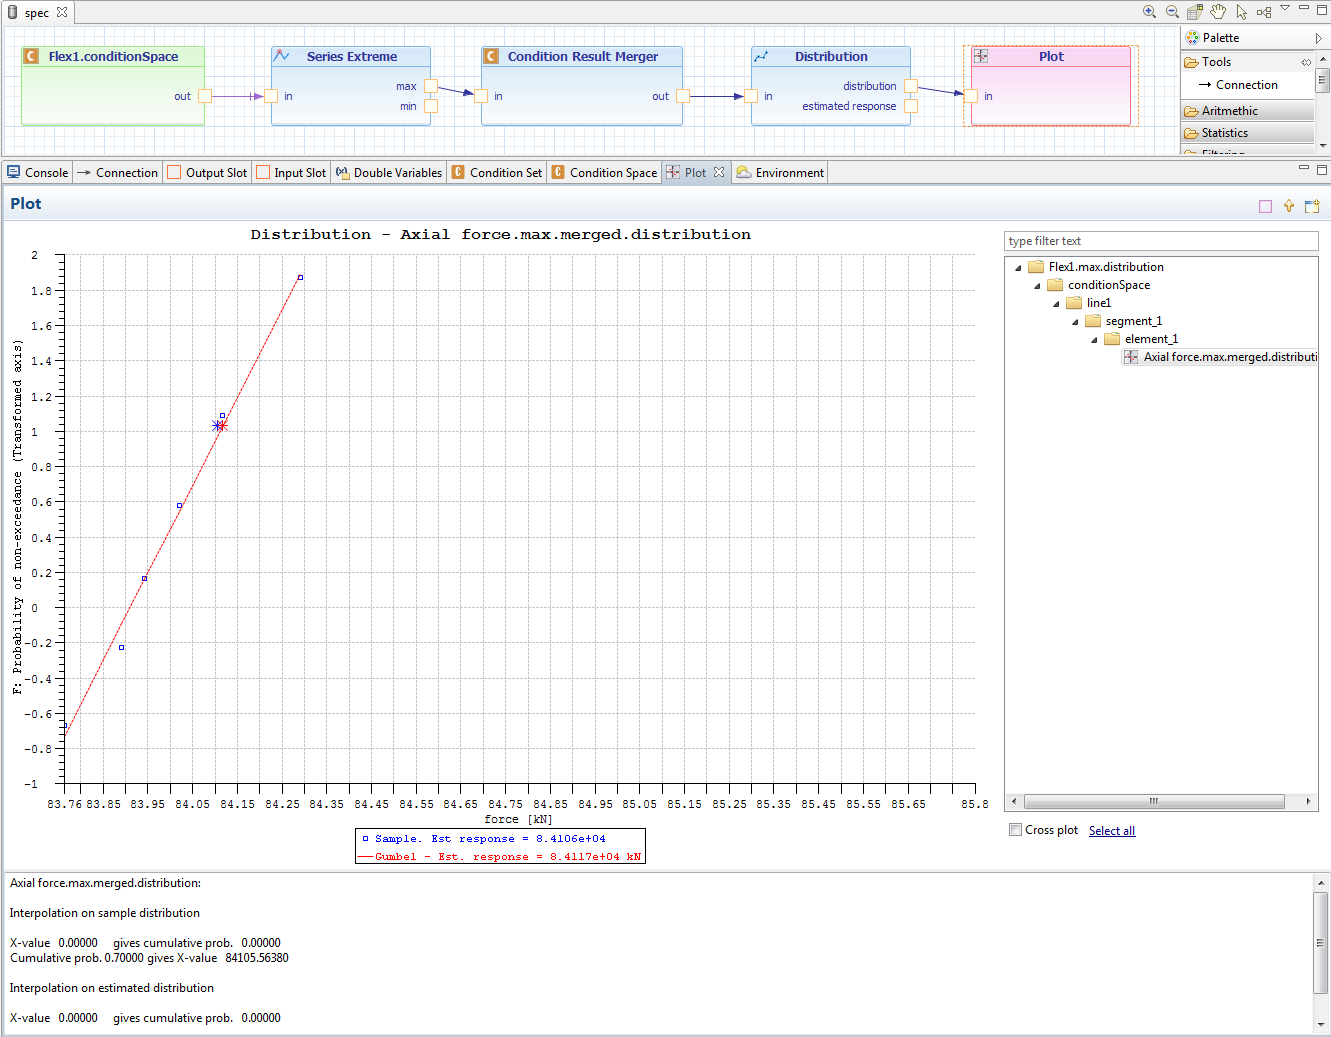This screenshot has height=1037, width=1331.
Task: Click the tree panel horizontal scrollbar
Action: coord(1153,801)
